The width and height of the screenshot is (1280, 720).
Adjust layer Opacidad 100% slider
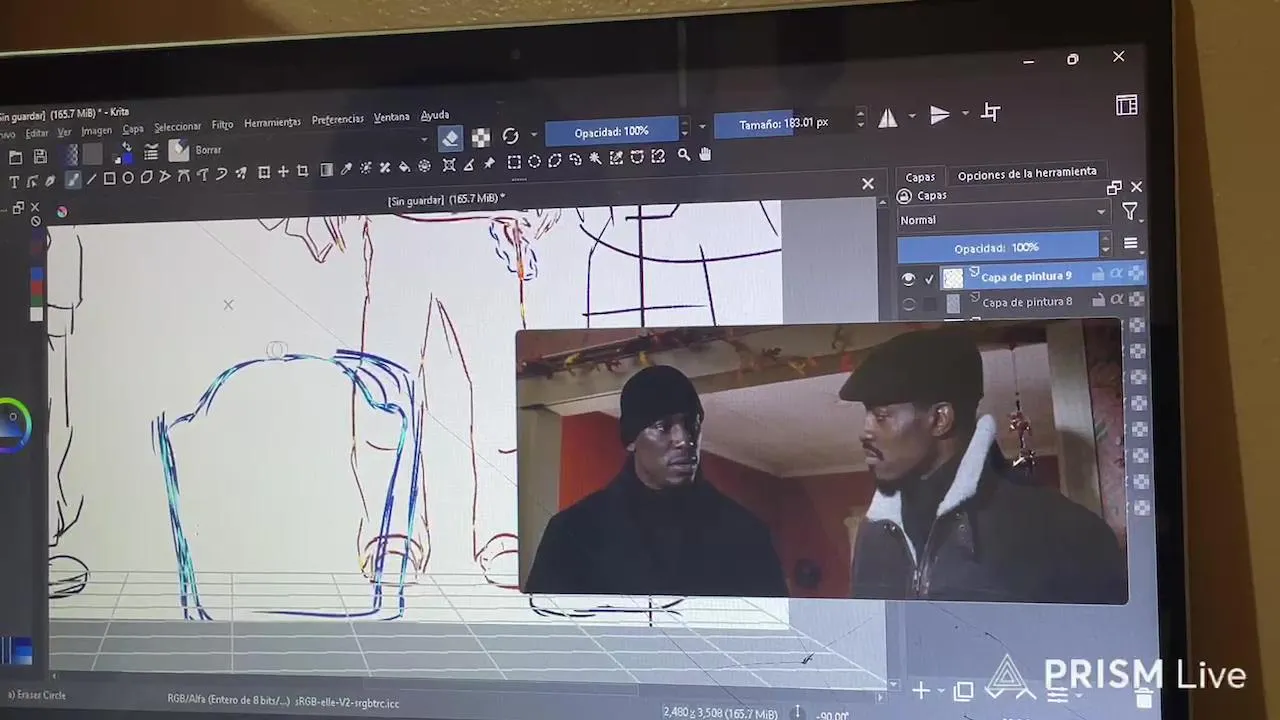tap(997, 247)
